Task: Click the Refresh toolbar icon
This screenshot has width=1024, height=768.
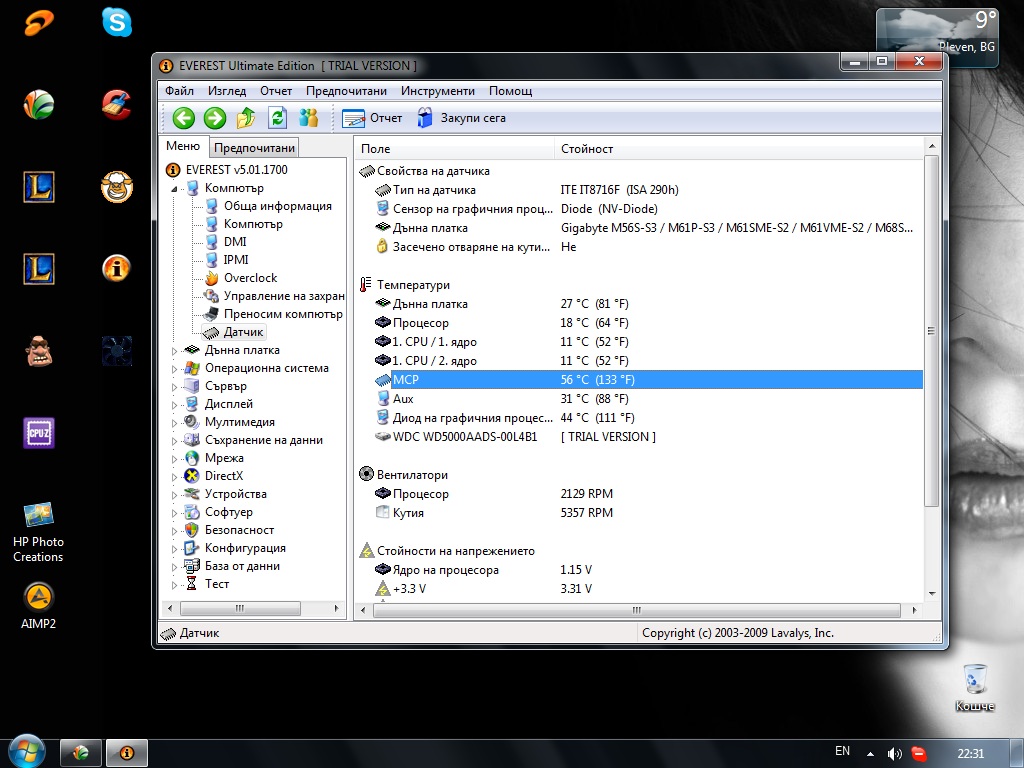Action: (278, 118)
